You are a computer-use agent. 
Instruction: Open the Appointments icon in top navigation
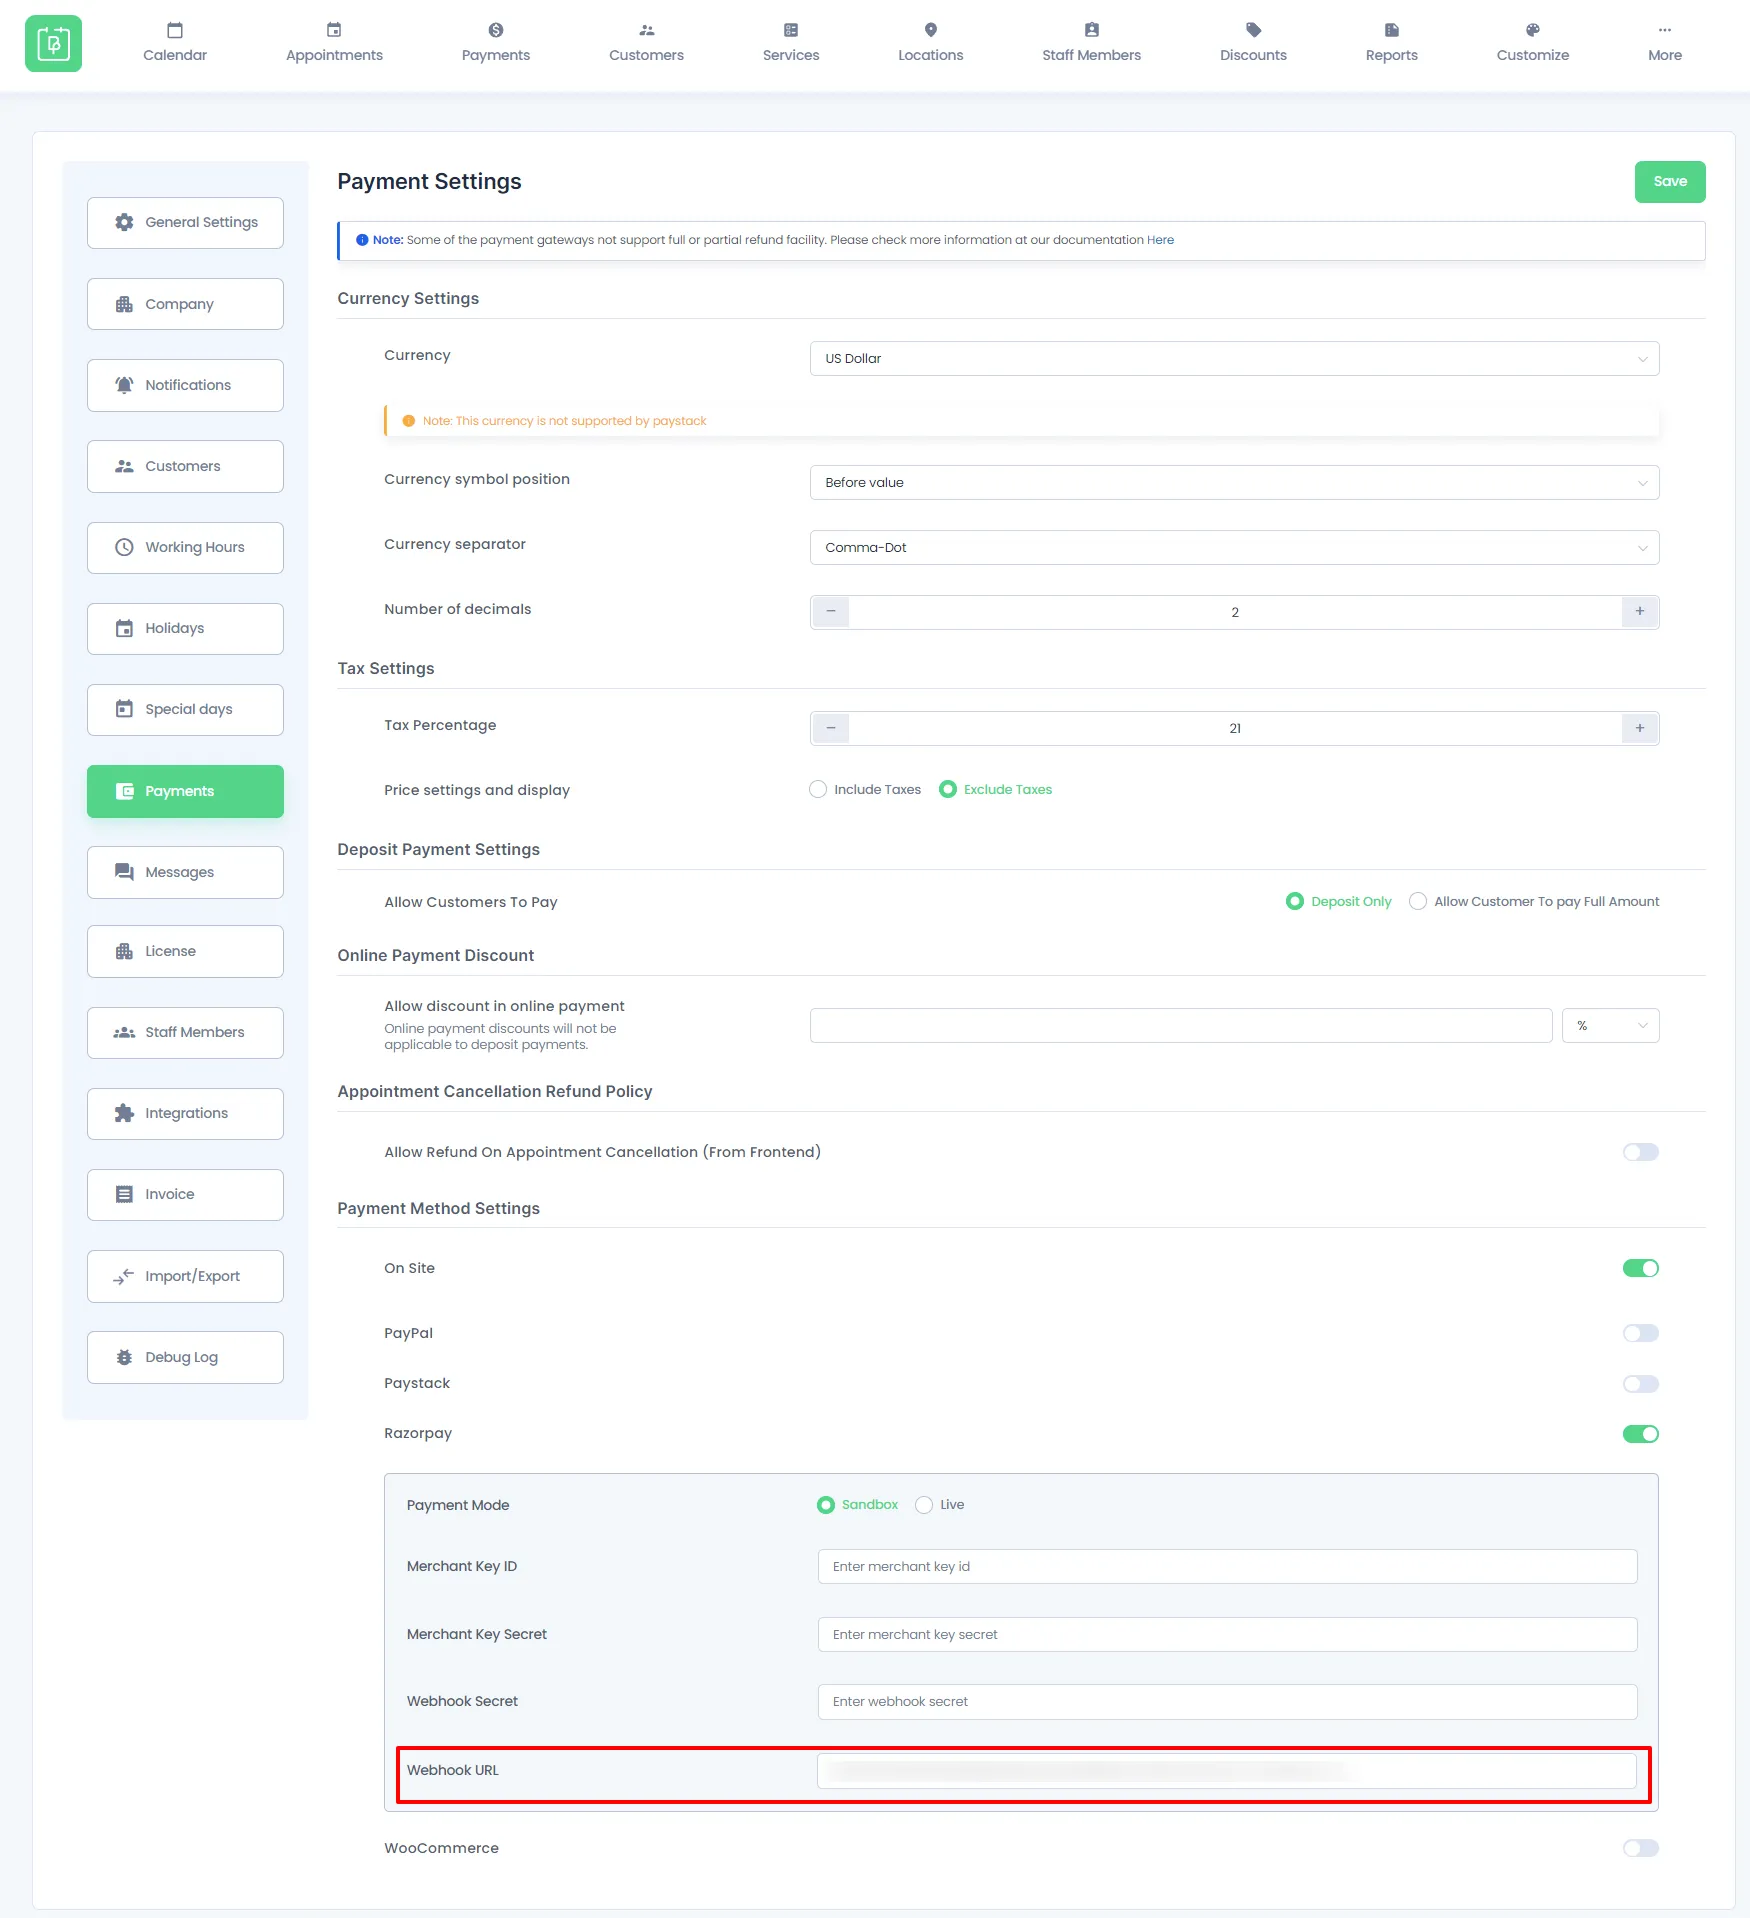(x=334, y=30)
